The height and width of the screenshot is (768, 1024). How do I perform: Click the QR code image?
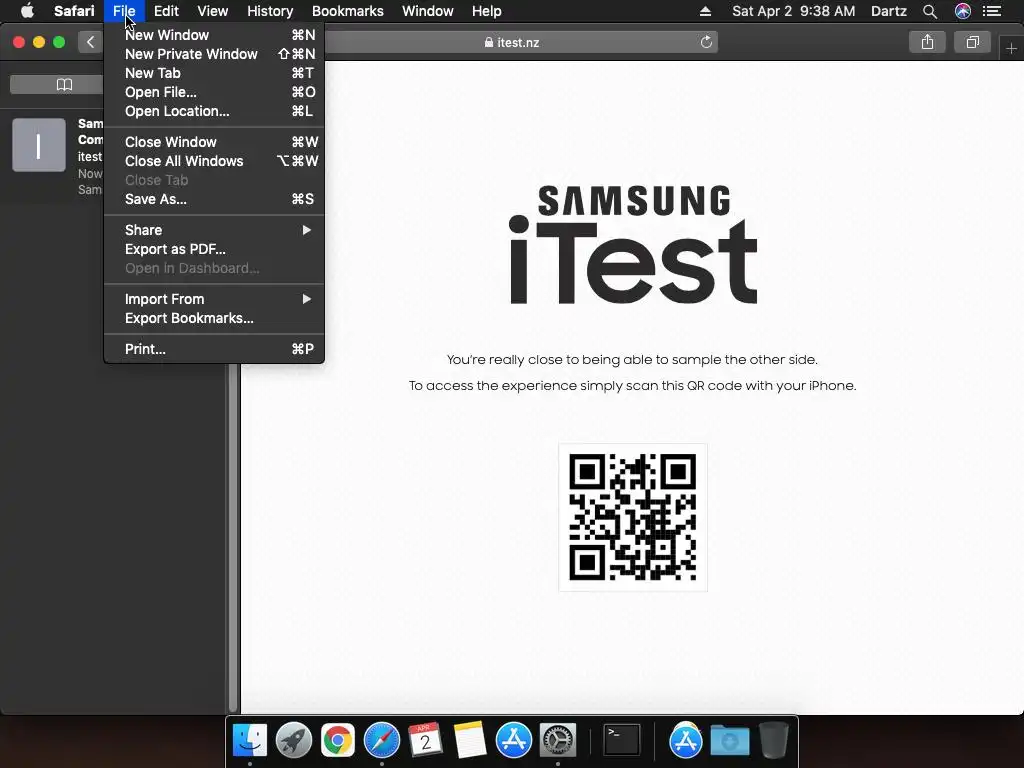[633, 517]
